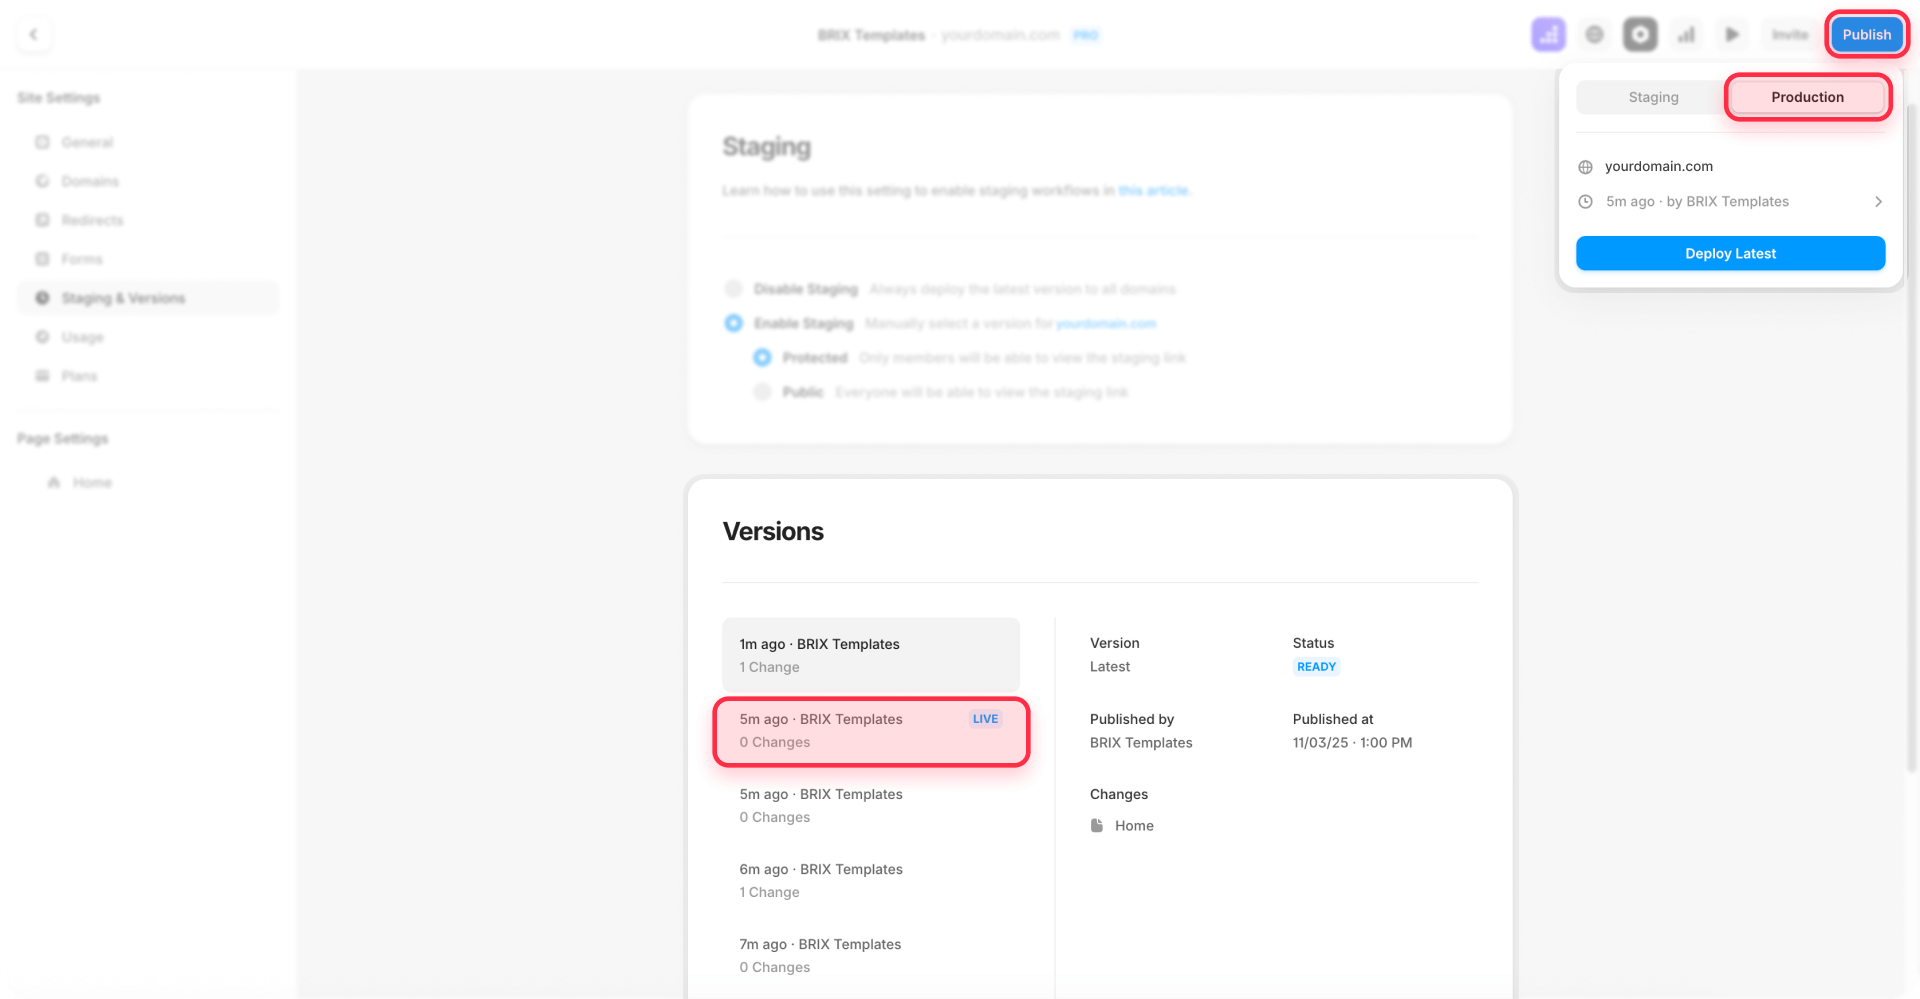Open the Staging & Versions settings section
This screenshot has height=999, width=1920.
pos(123,297)
